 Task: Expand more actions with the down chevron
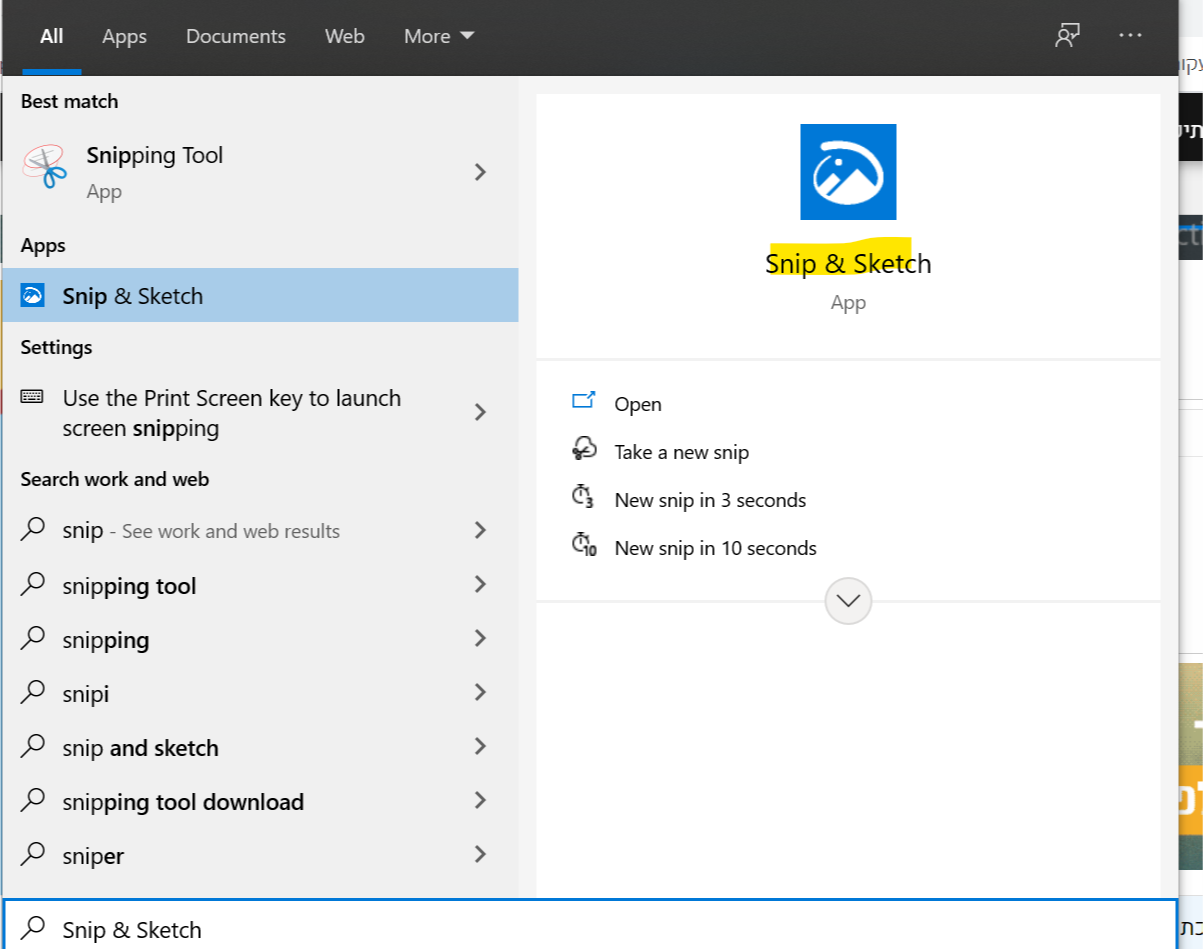pos(848,602)
